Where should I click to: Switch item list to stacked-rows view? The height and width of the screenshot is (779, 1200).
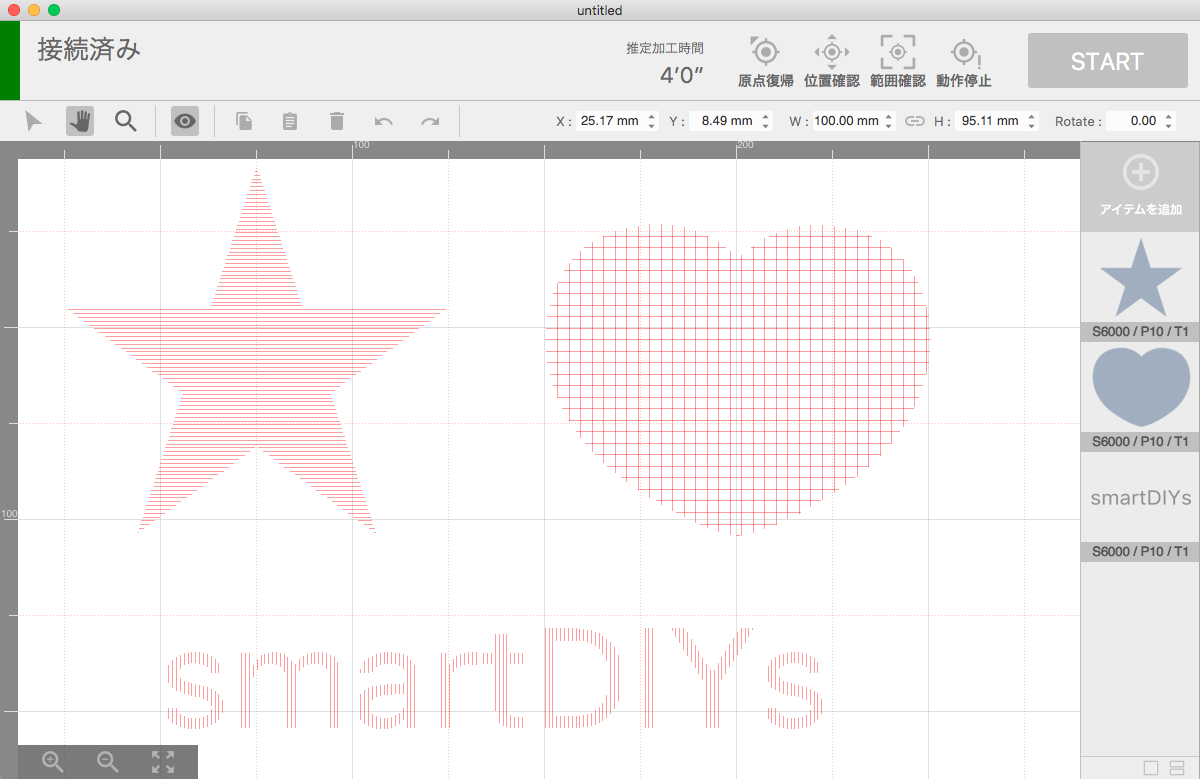click(1178, 768)
